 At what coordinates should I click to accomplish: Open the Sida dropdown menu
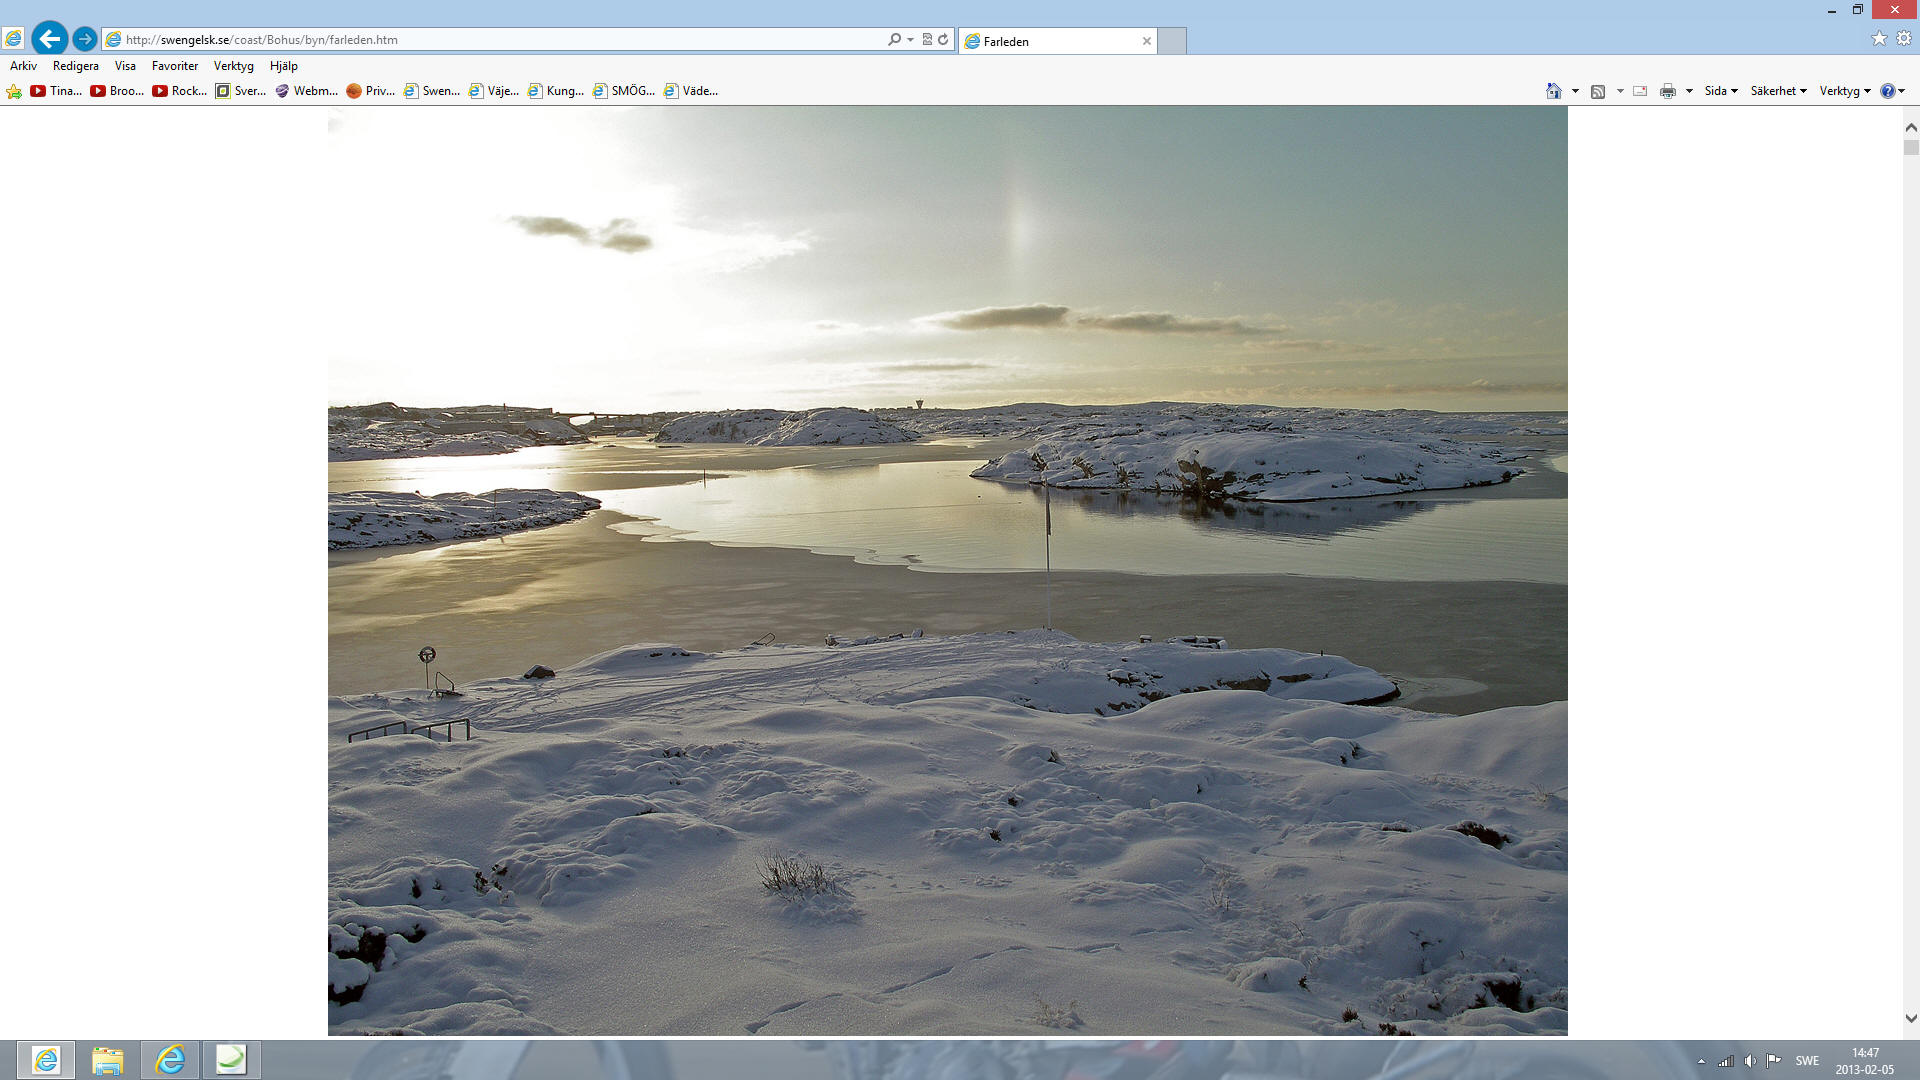(1721, 91)
